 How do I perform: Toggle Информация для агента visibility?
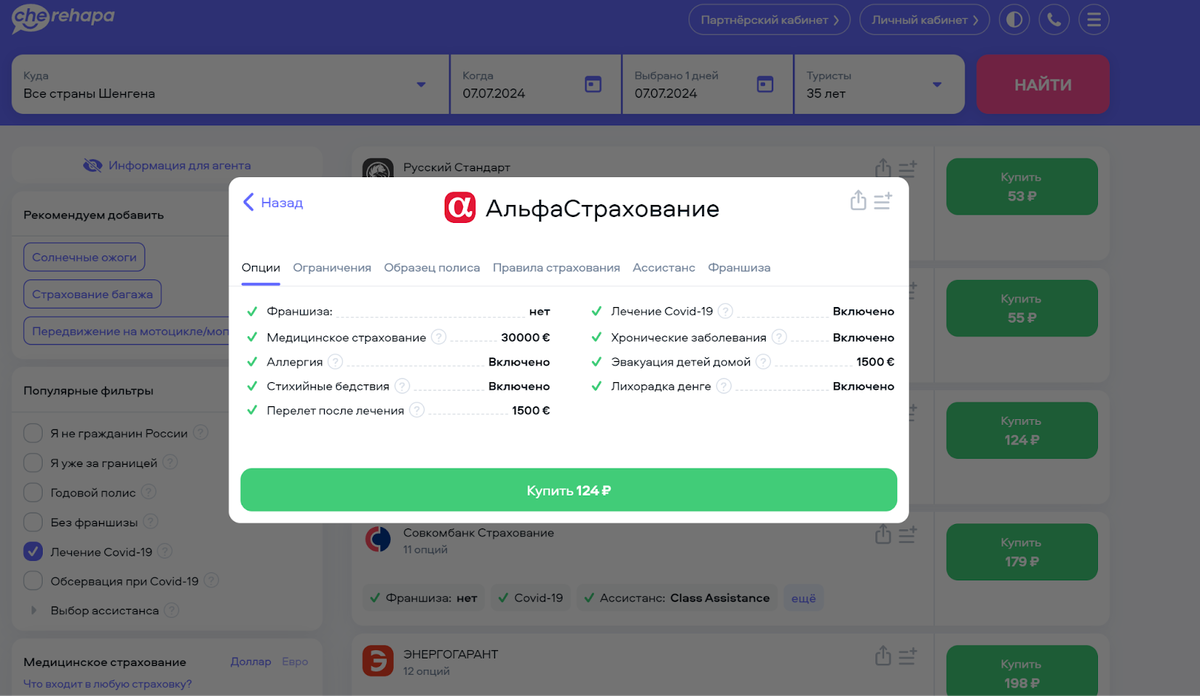coord(167,165)
